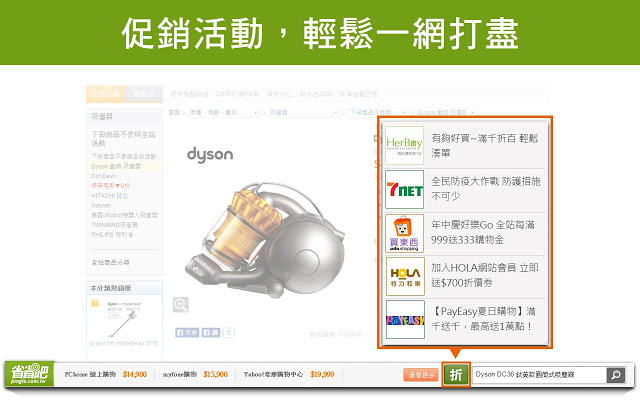Click the 0 share count box
This screenshot has width=640, height=400.
229,333
